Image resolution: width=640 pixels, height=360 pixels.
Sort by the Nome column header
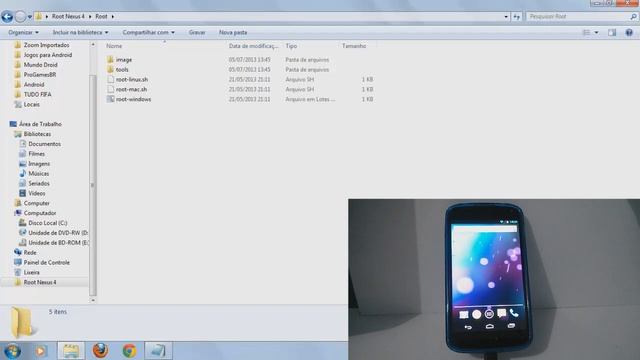click(x=114, y=46)
